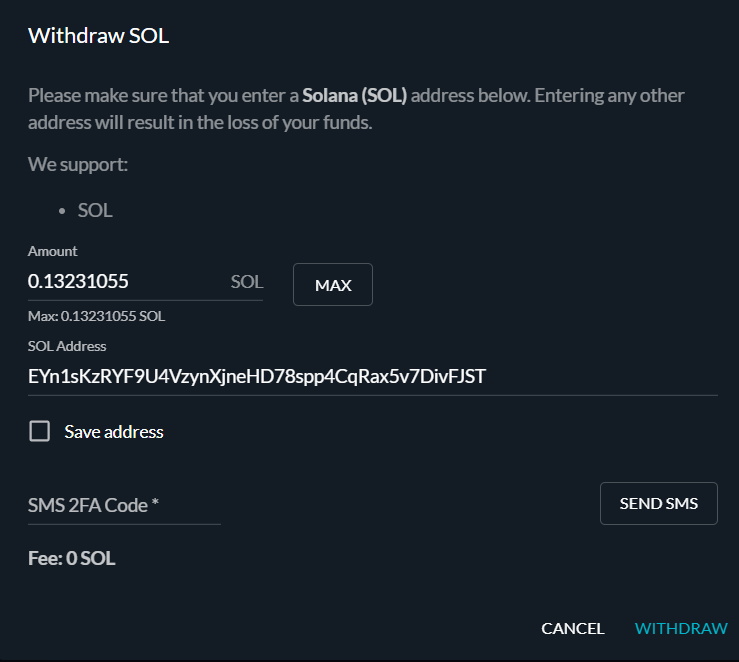Screen dimensions: 739x662
Task: Click the bold 'Solana (SOL)' text
Action: coord(354,96)
